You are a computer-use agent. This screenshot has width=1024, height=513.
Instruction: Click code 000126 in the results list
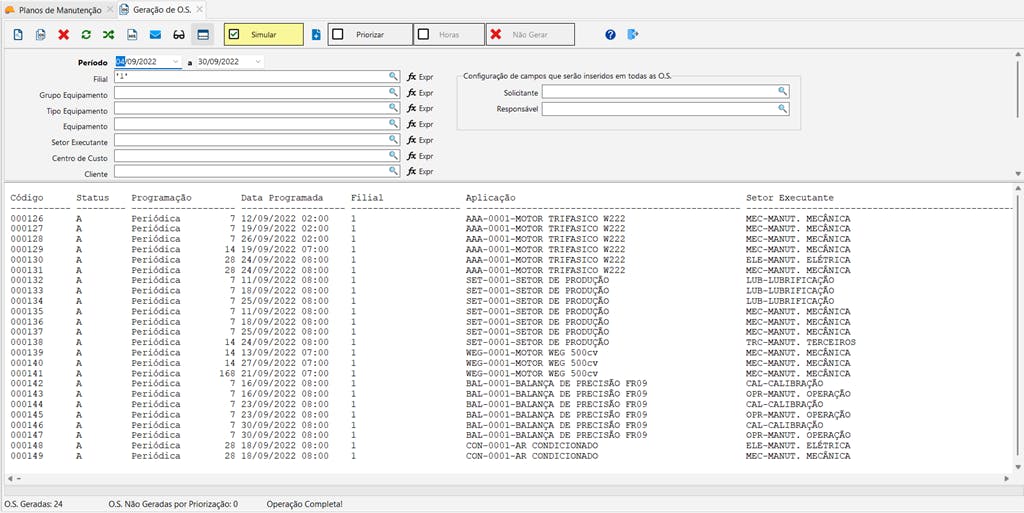click(27, 219)
